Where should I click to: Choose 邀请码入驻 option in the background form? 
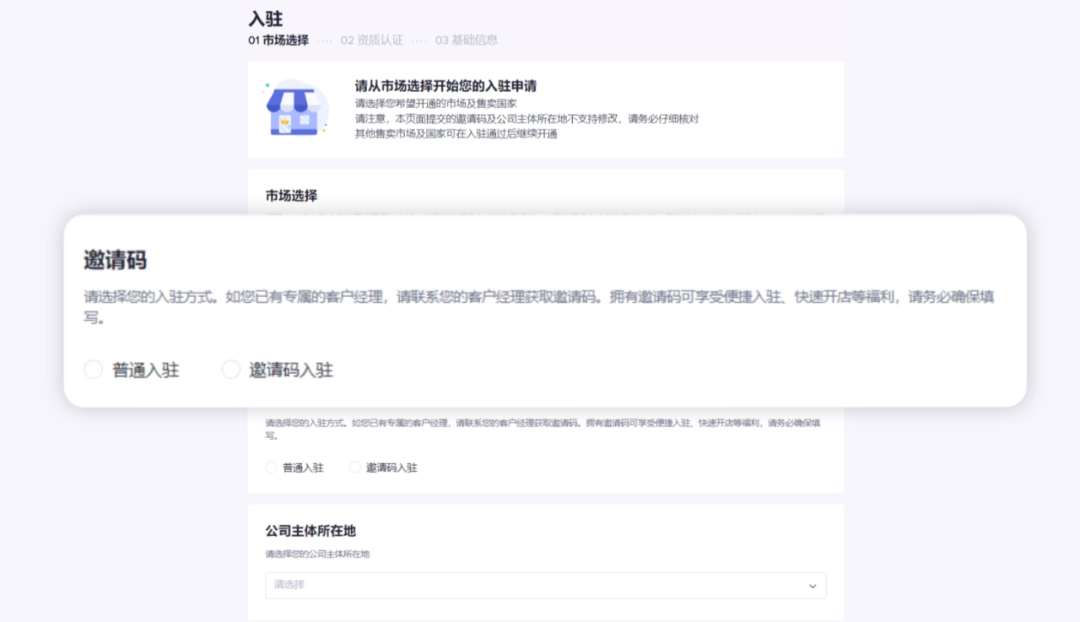pyautogui.click(x=355, y=466)
